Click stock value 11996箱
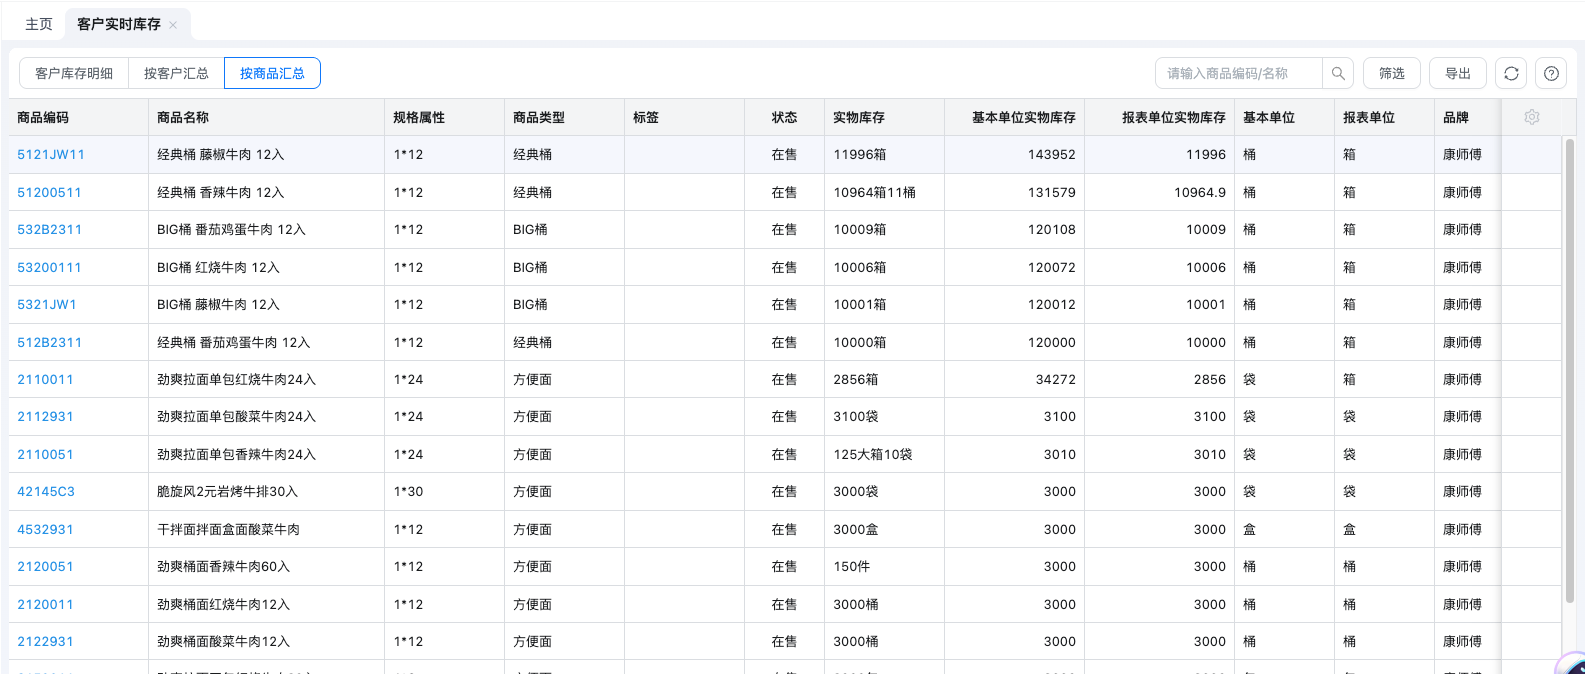Viewport: 1585px width, 674px height. click(860, 155)
